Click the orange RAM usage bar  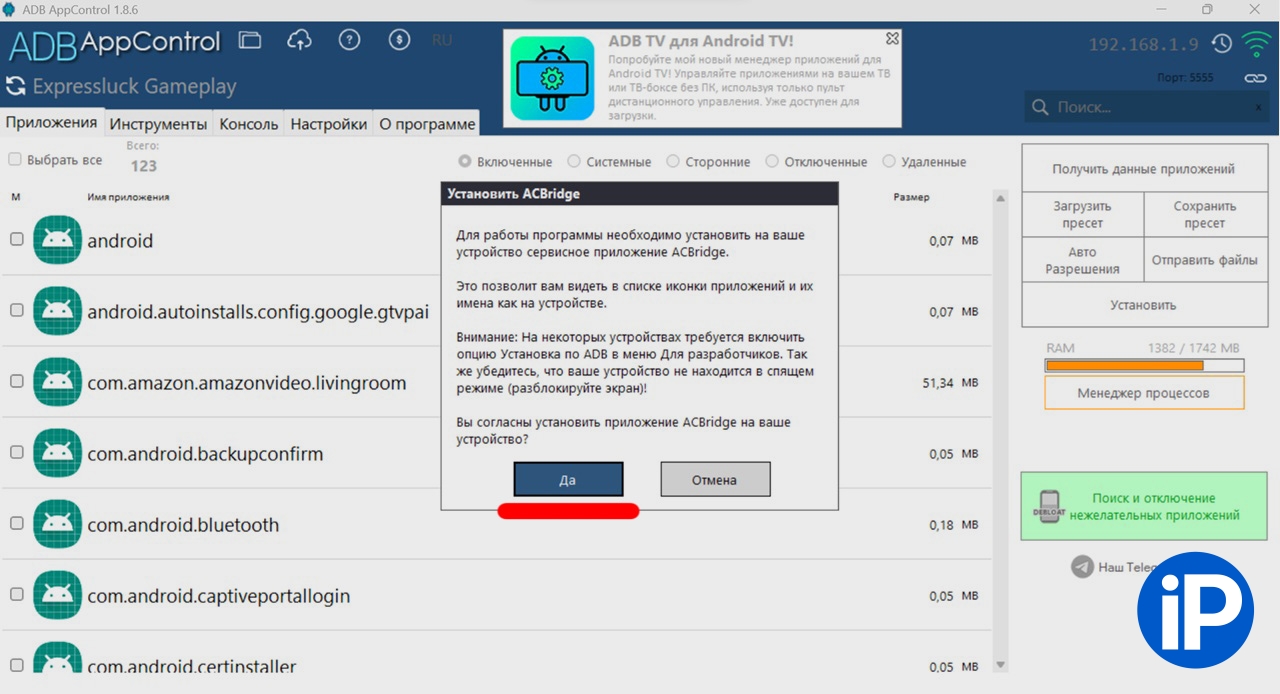[x=1144, y=366]
